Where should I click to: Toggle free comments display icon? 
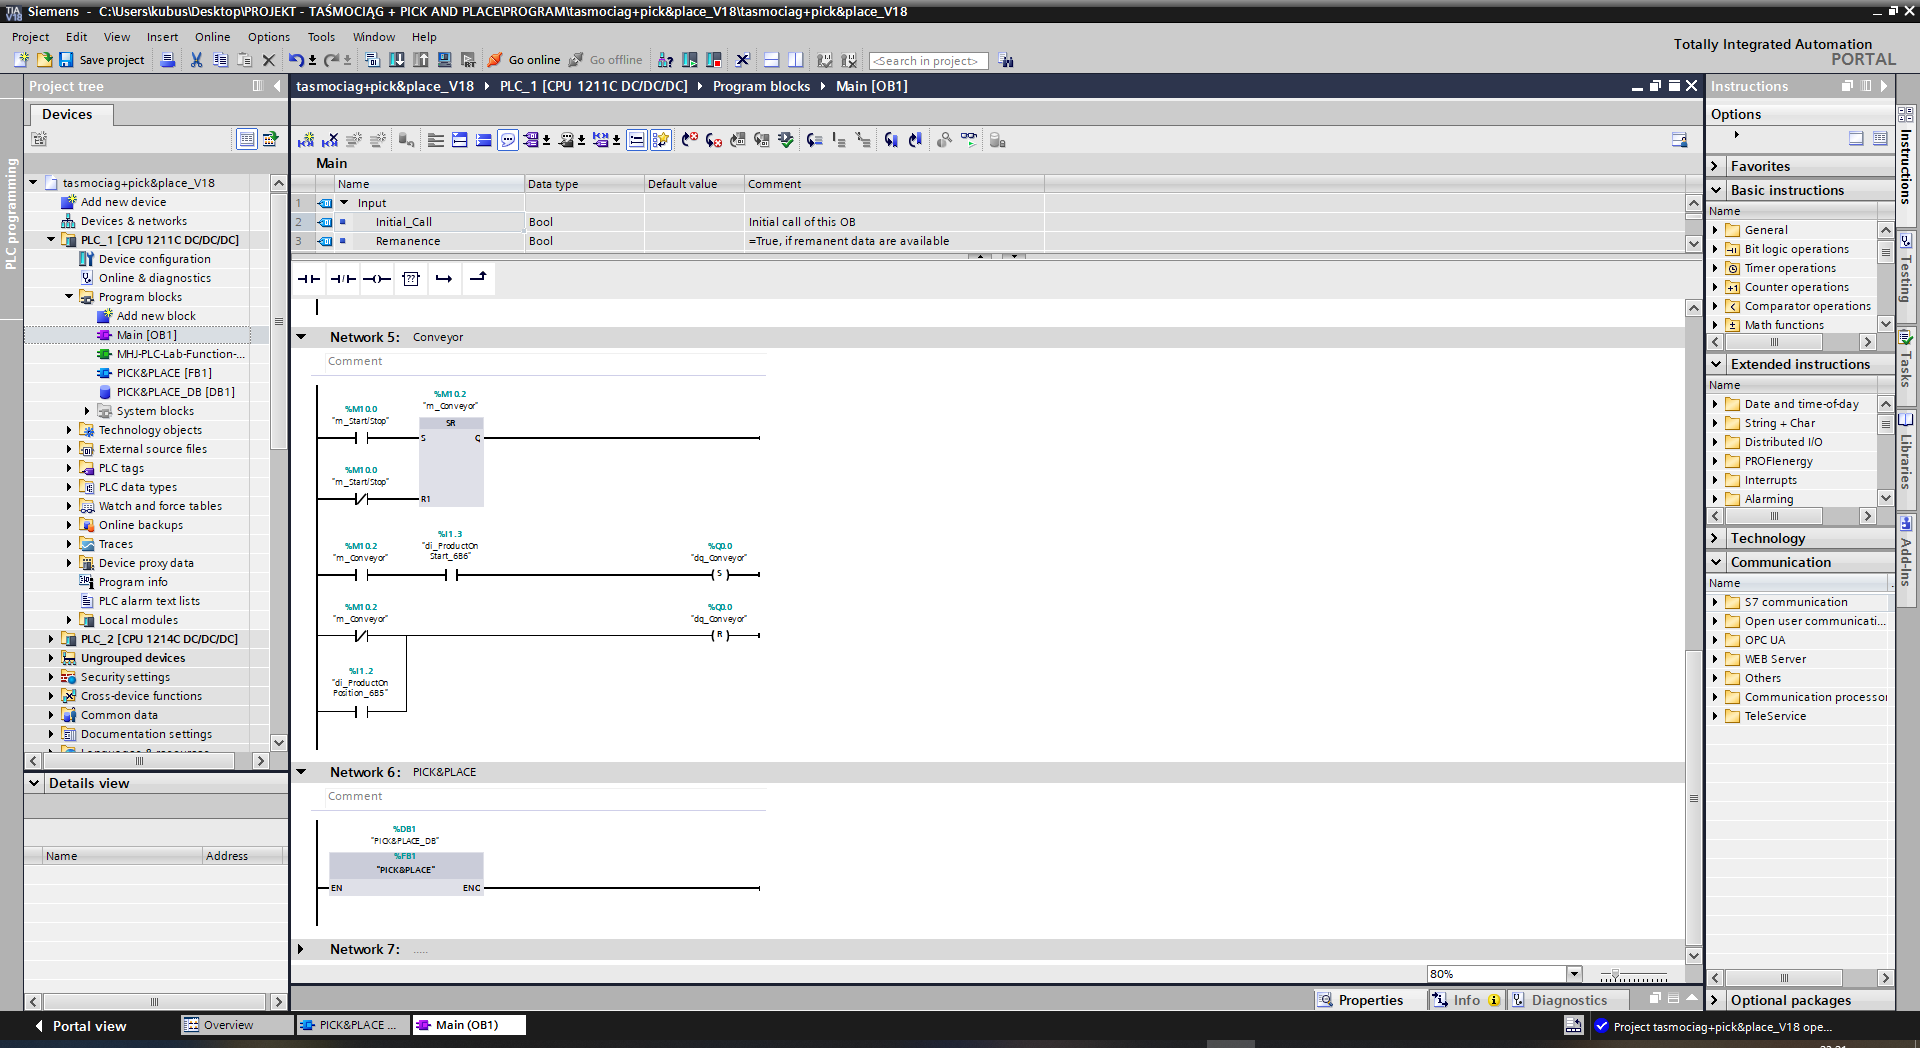[x=508, y=140]
